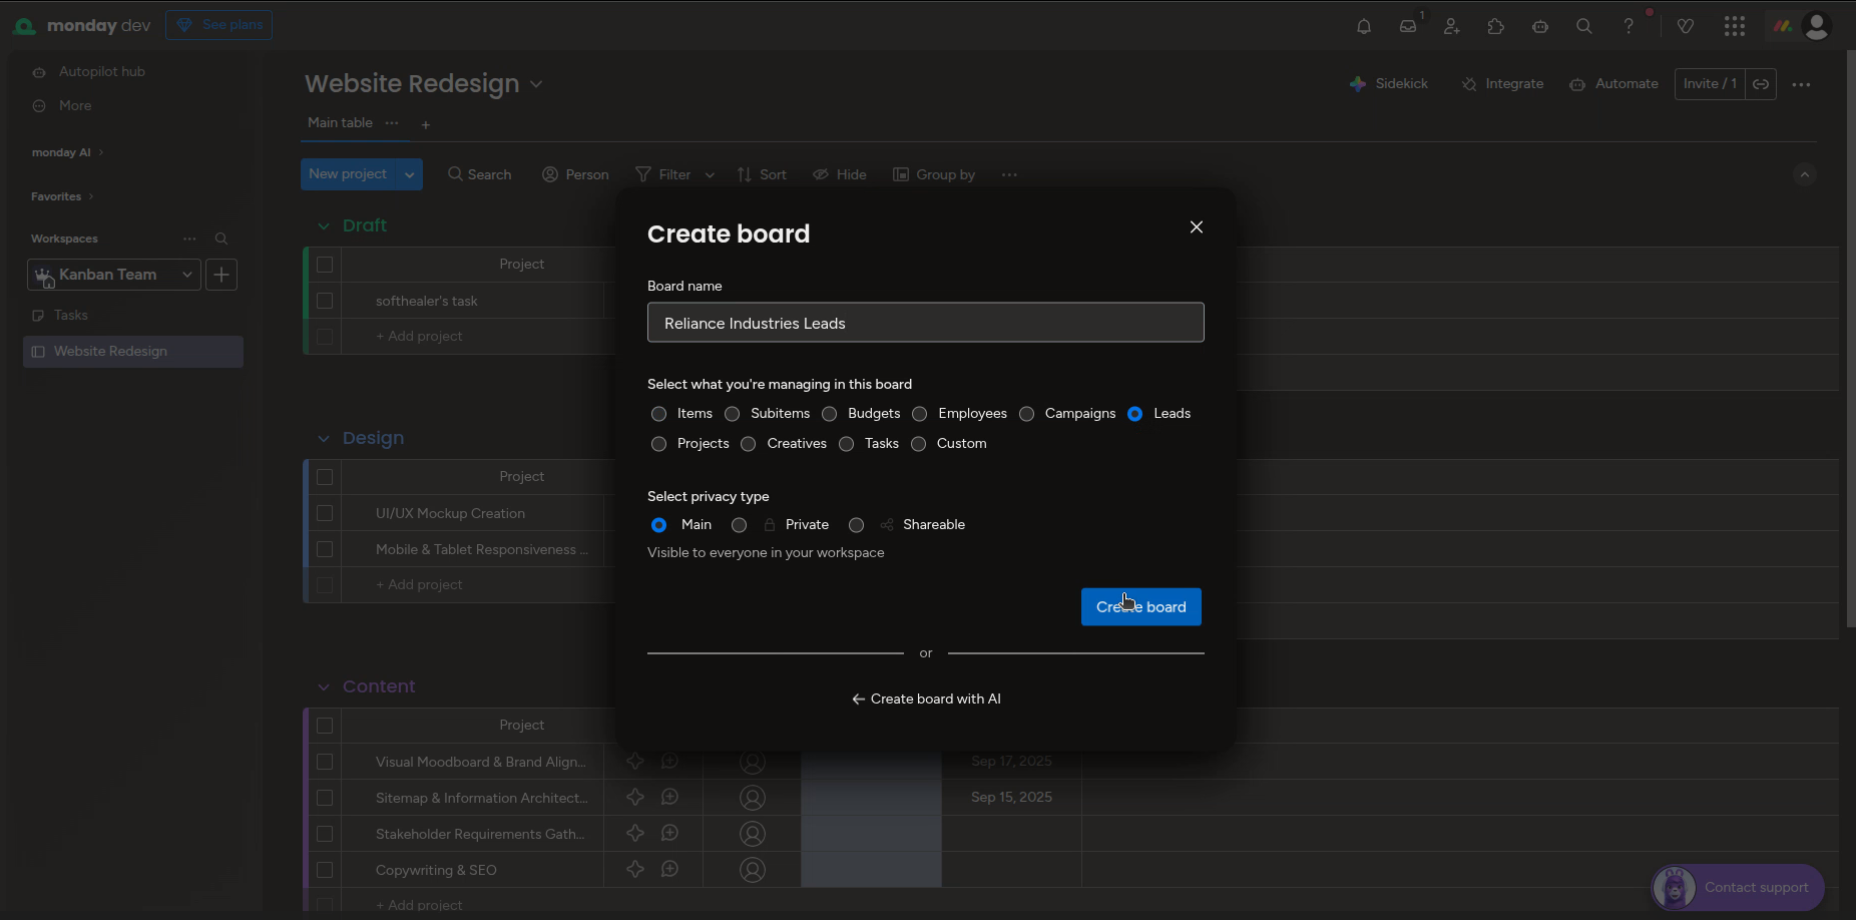Click the Contact support button

[x=1738, y=888]
